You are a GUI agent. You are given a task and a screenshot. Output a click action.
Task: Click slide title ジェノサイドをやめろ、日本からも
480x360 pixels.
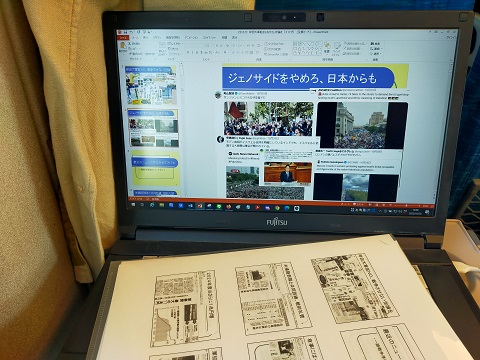[x=303, y=78]
